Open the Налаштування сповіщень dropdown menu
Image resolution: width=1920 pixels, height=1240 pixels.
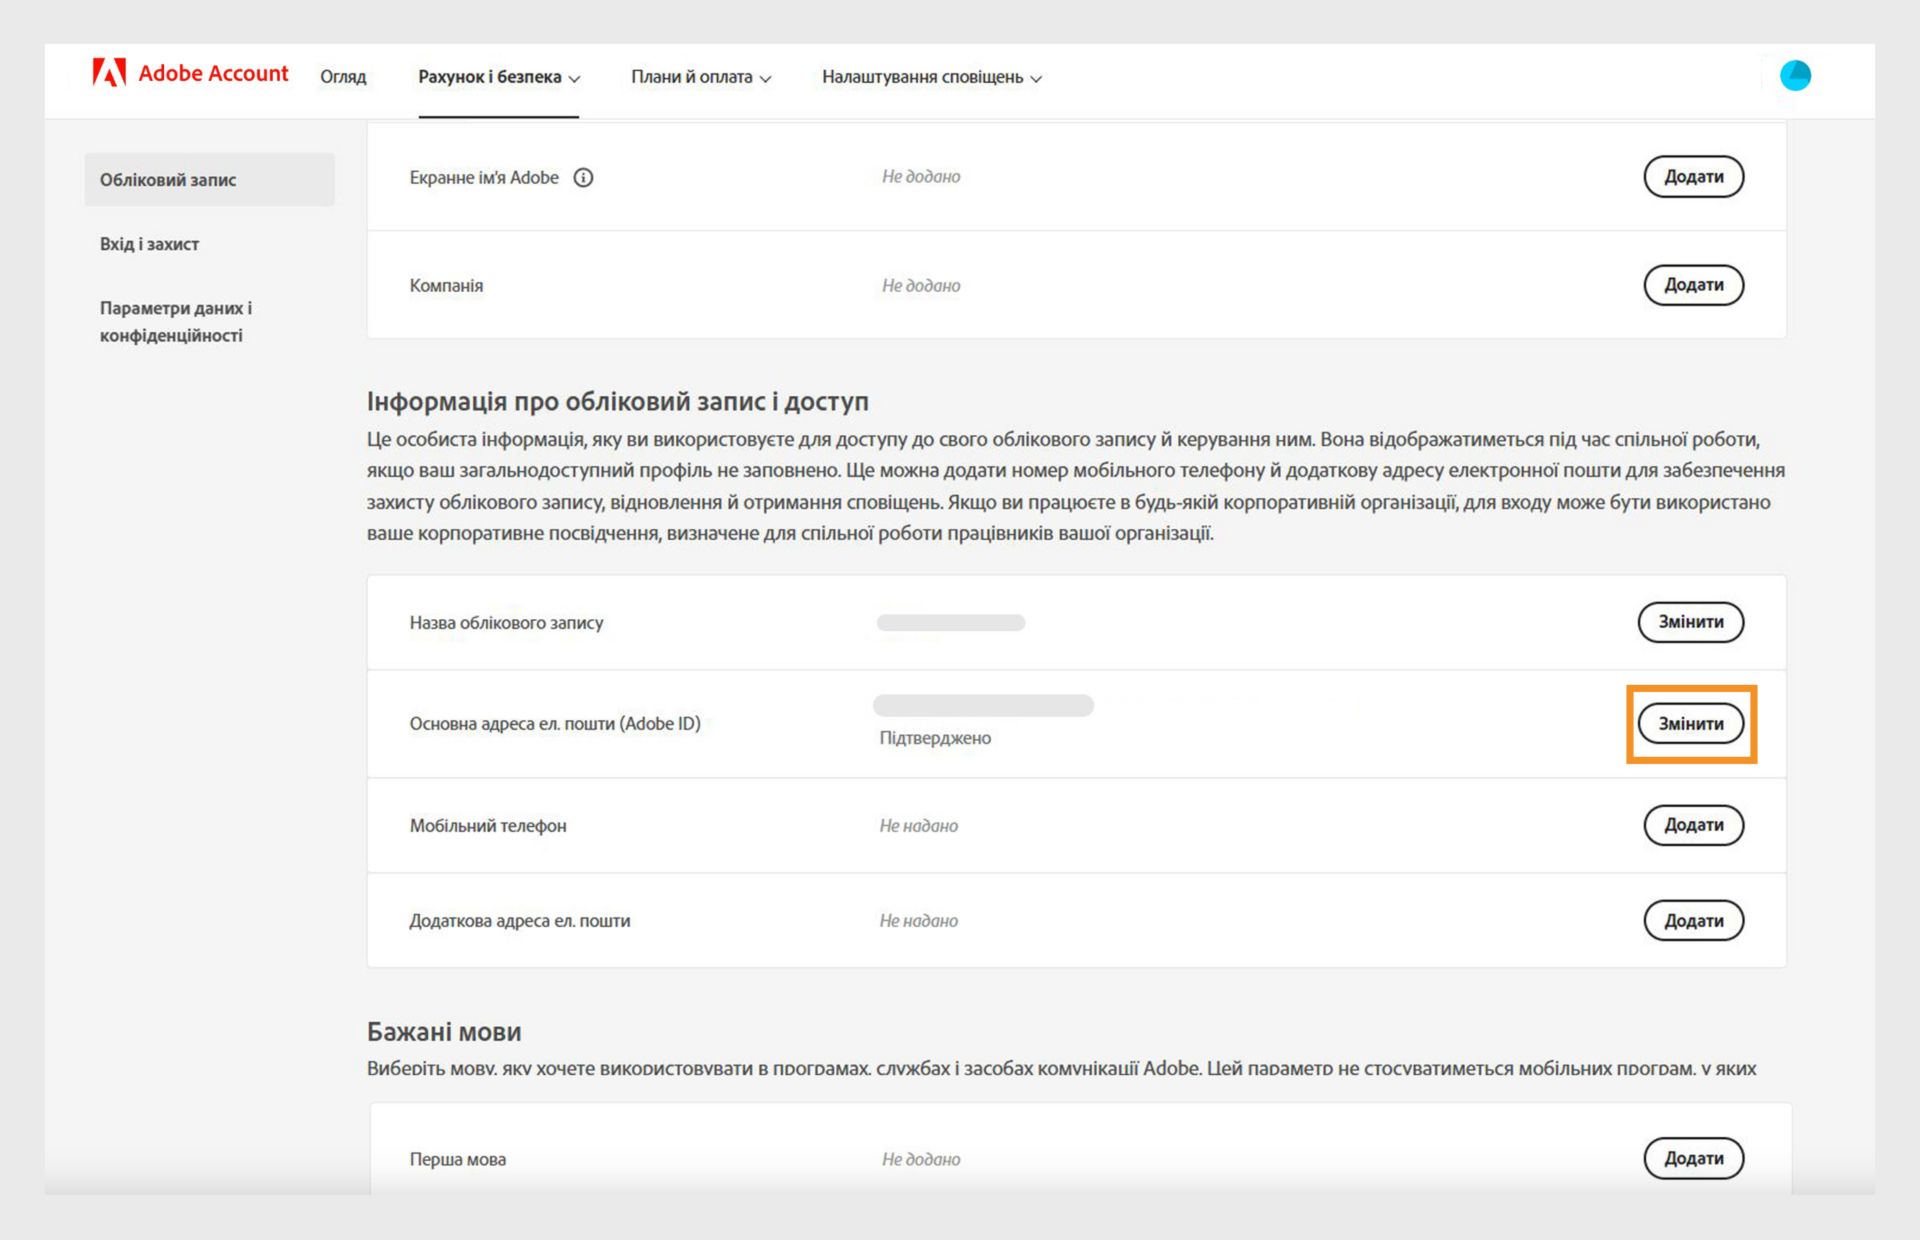(x=931, y=77)
